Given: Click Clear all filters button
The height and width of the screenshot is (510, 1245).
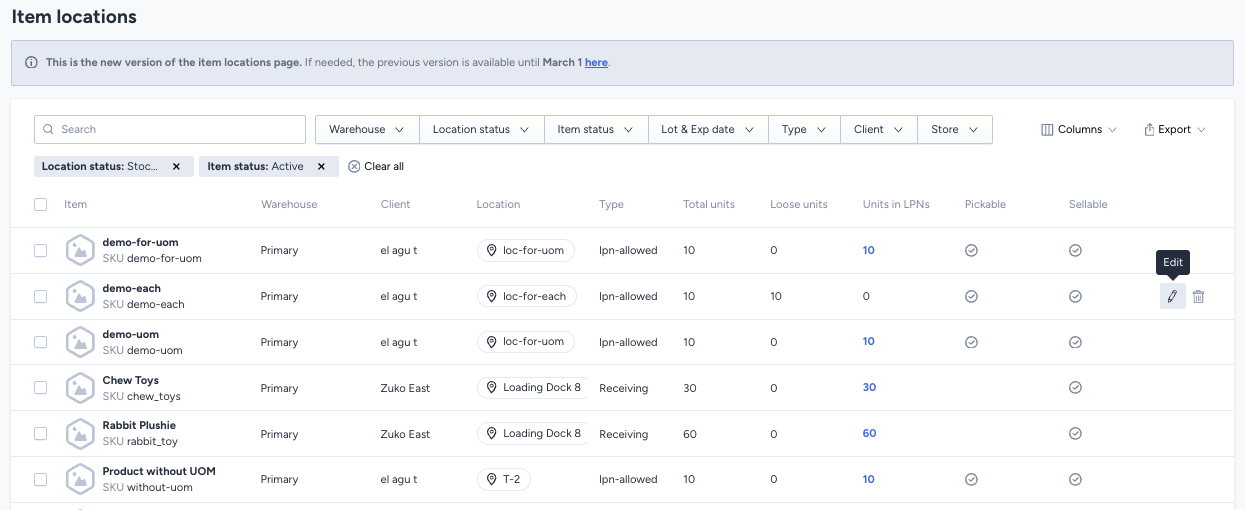Looking at the screenshot, I should (x=376, y=167).
